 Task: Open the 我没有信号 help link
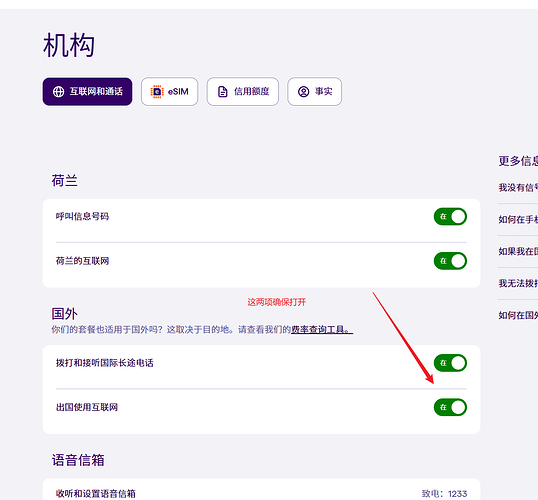click(518, 188)
